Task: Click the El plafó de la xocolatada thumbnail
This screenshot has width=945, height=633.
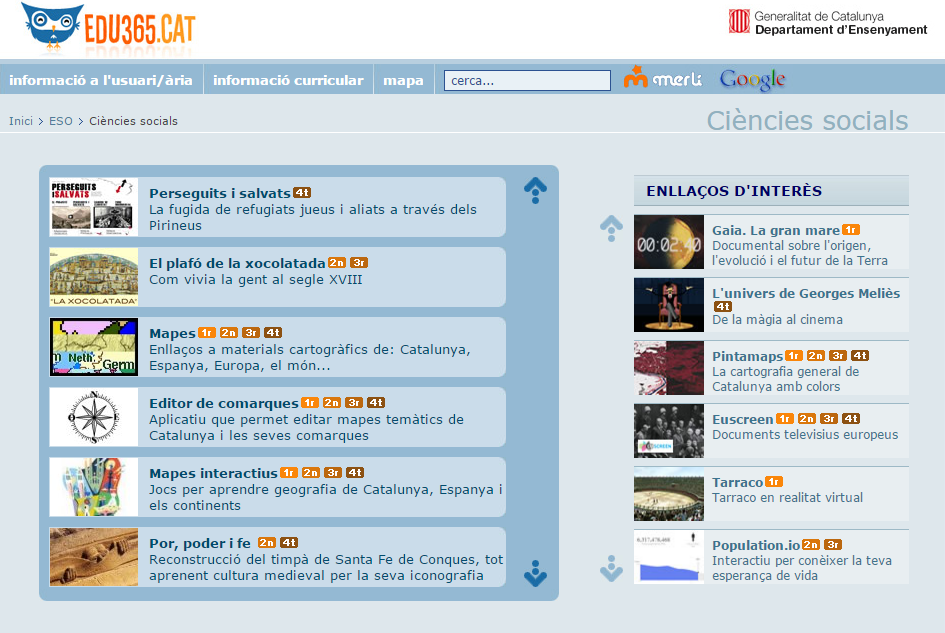Action: [94, 277]
